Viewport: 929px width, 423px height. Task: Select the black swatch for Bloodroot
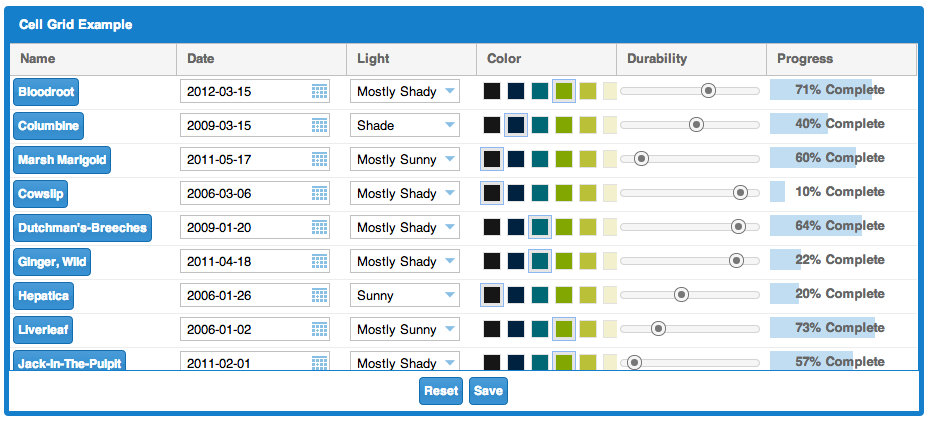pyautogui.click(x=492, y=91)
